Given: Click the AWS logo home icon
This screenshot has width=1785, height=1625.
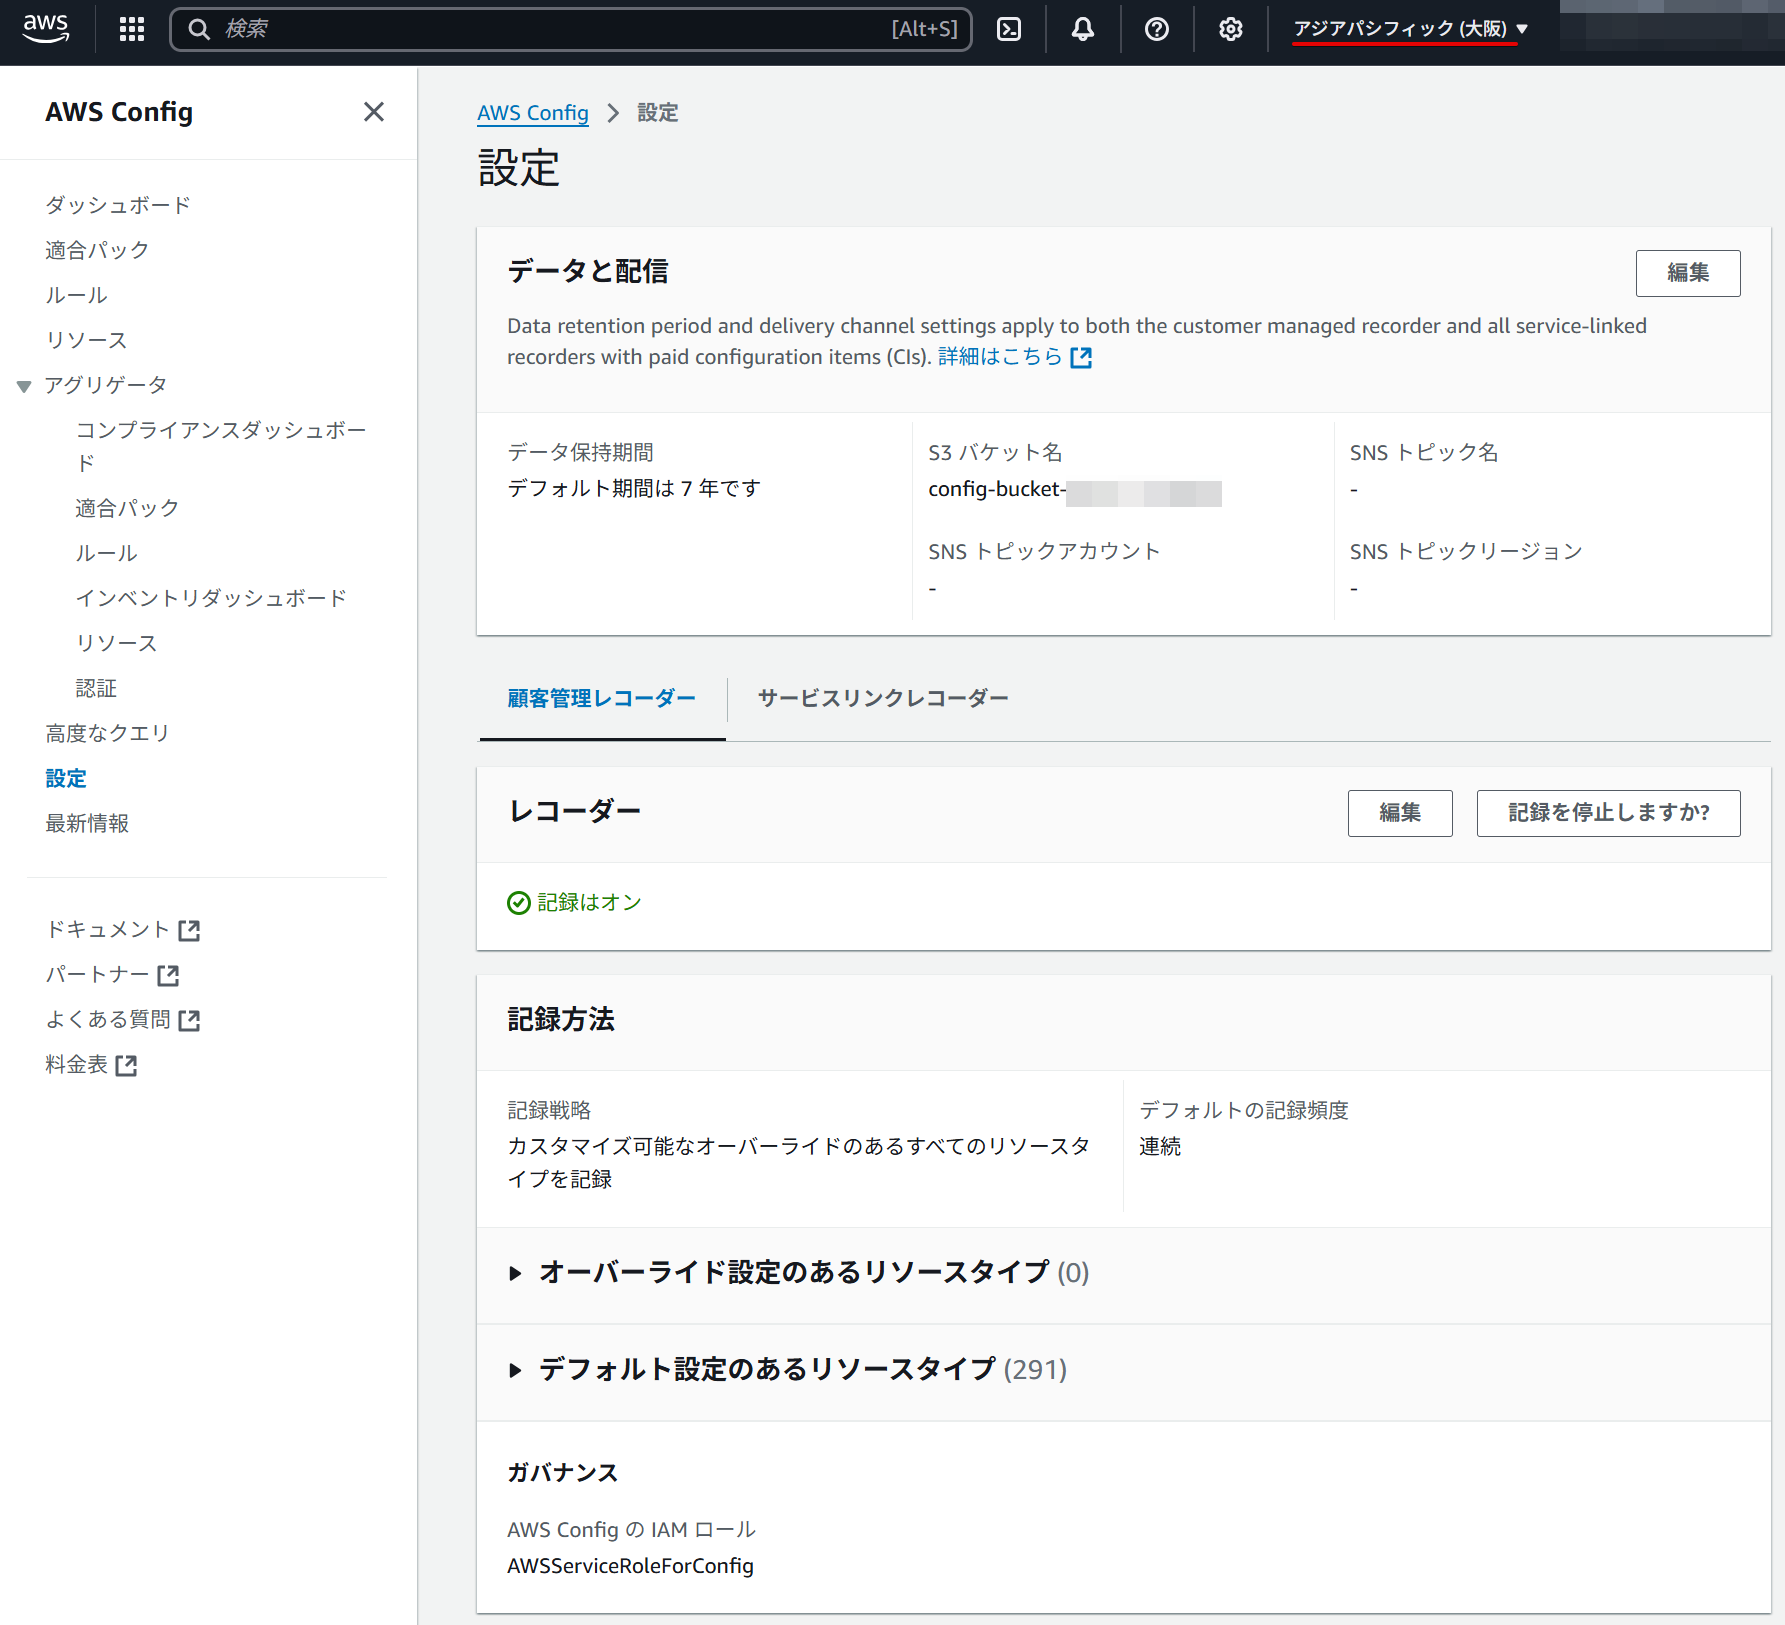Looking at the screenshot, I should 46,29.
